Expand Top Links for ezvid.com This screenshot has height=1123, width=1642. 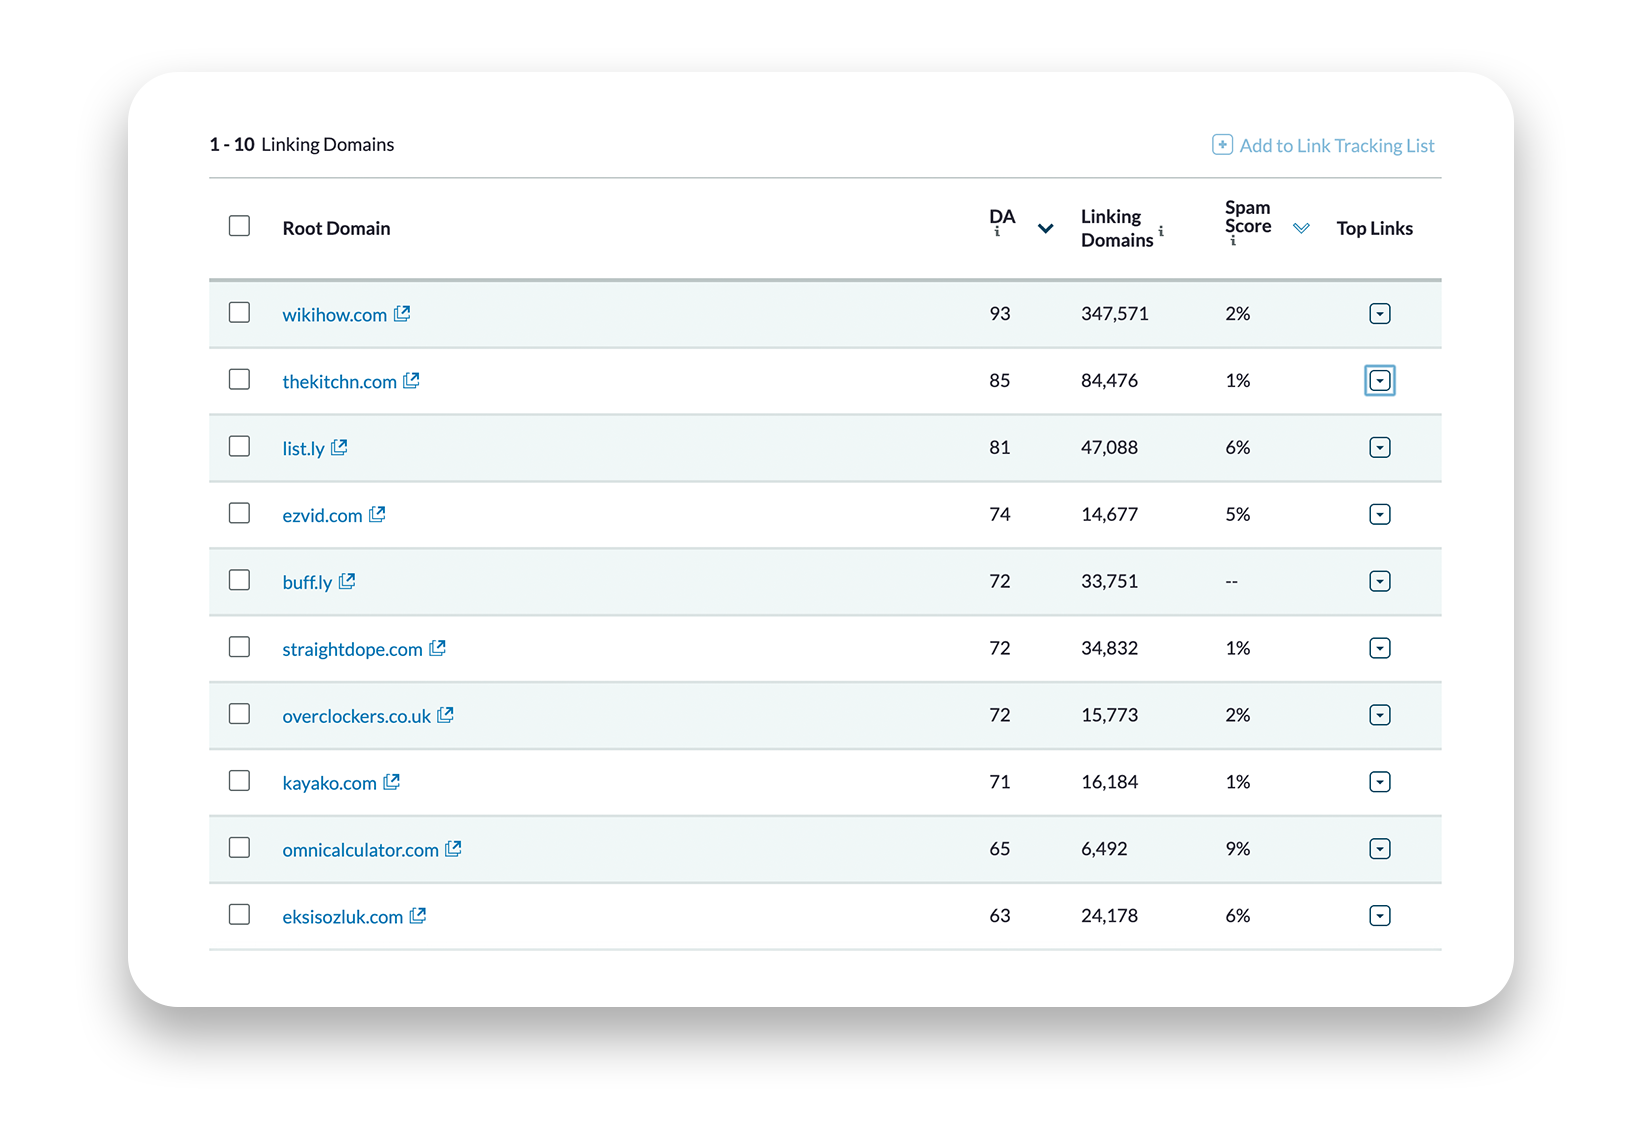[x=1380, y=515]
